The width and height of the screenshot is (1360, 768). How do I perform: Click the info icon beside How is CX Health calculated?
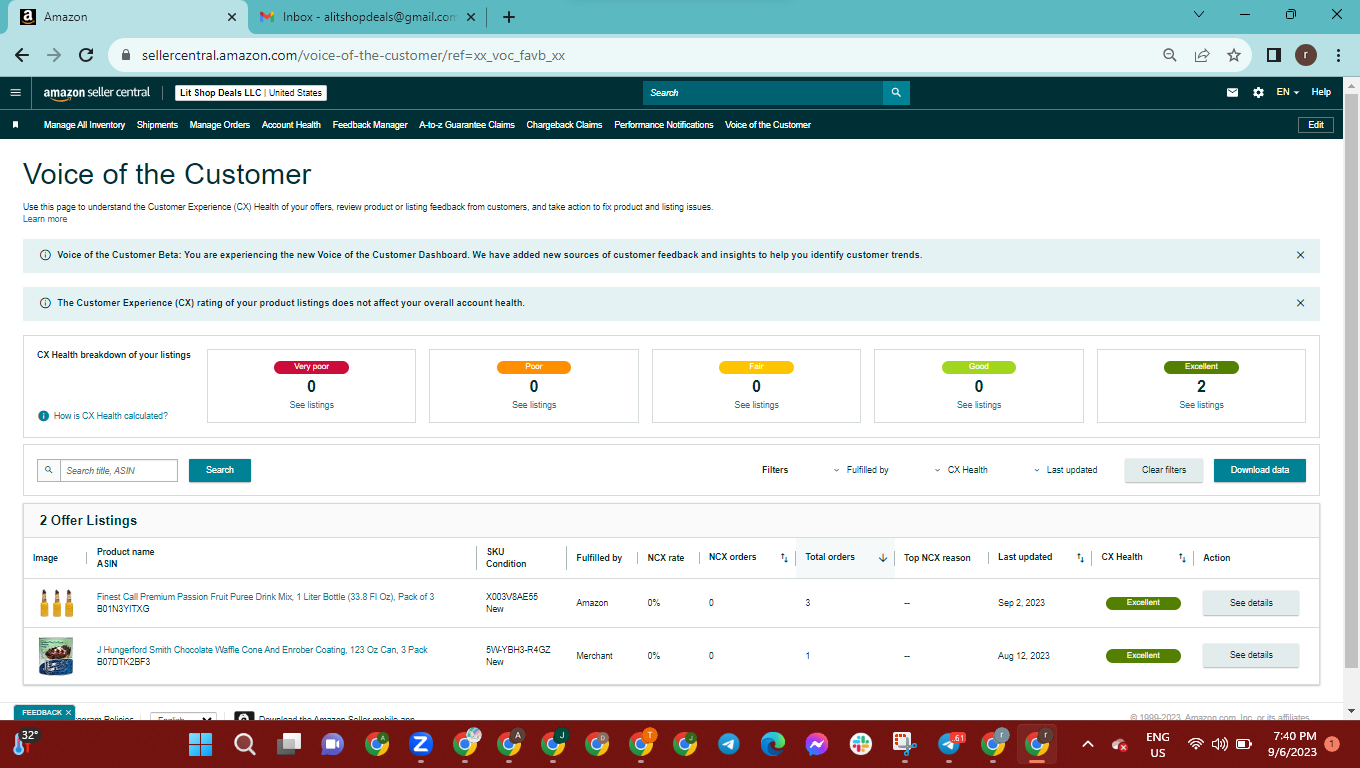(43, 415)
